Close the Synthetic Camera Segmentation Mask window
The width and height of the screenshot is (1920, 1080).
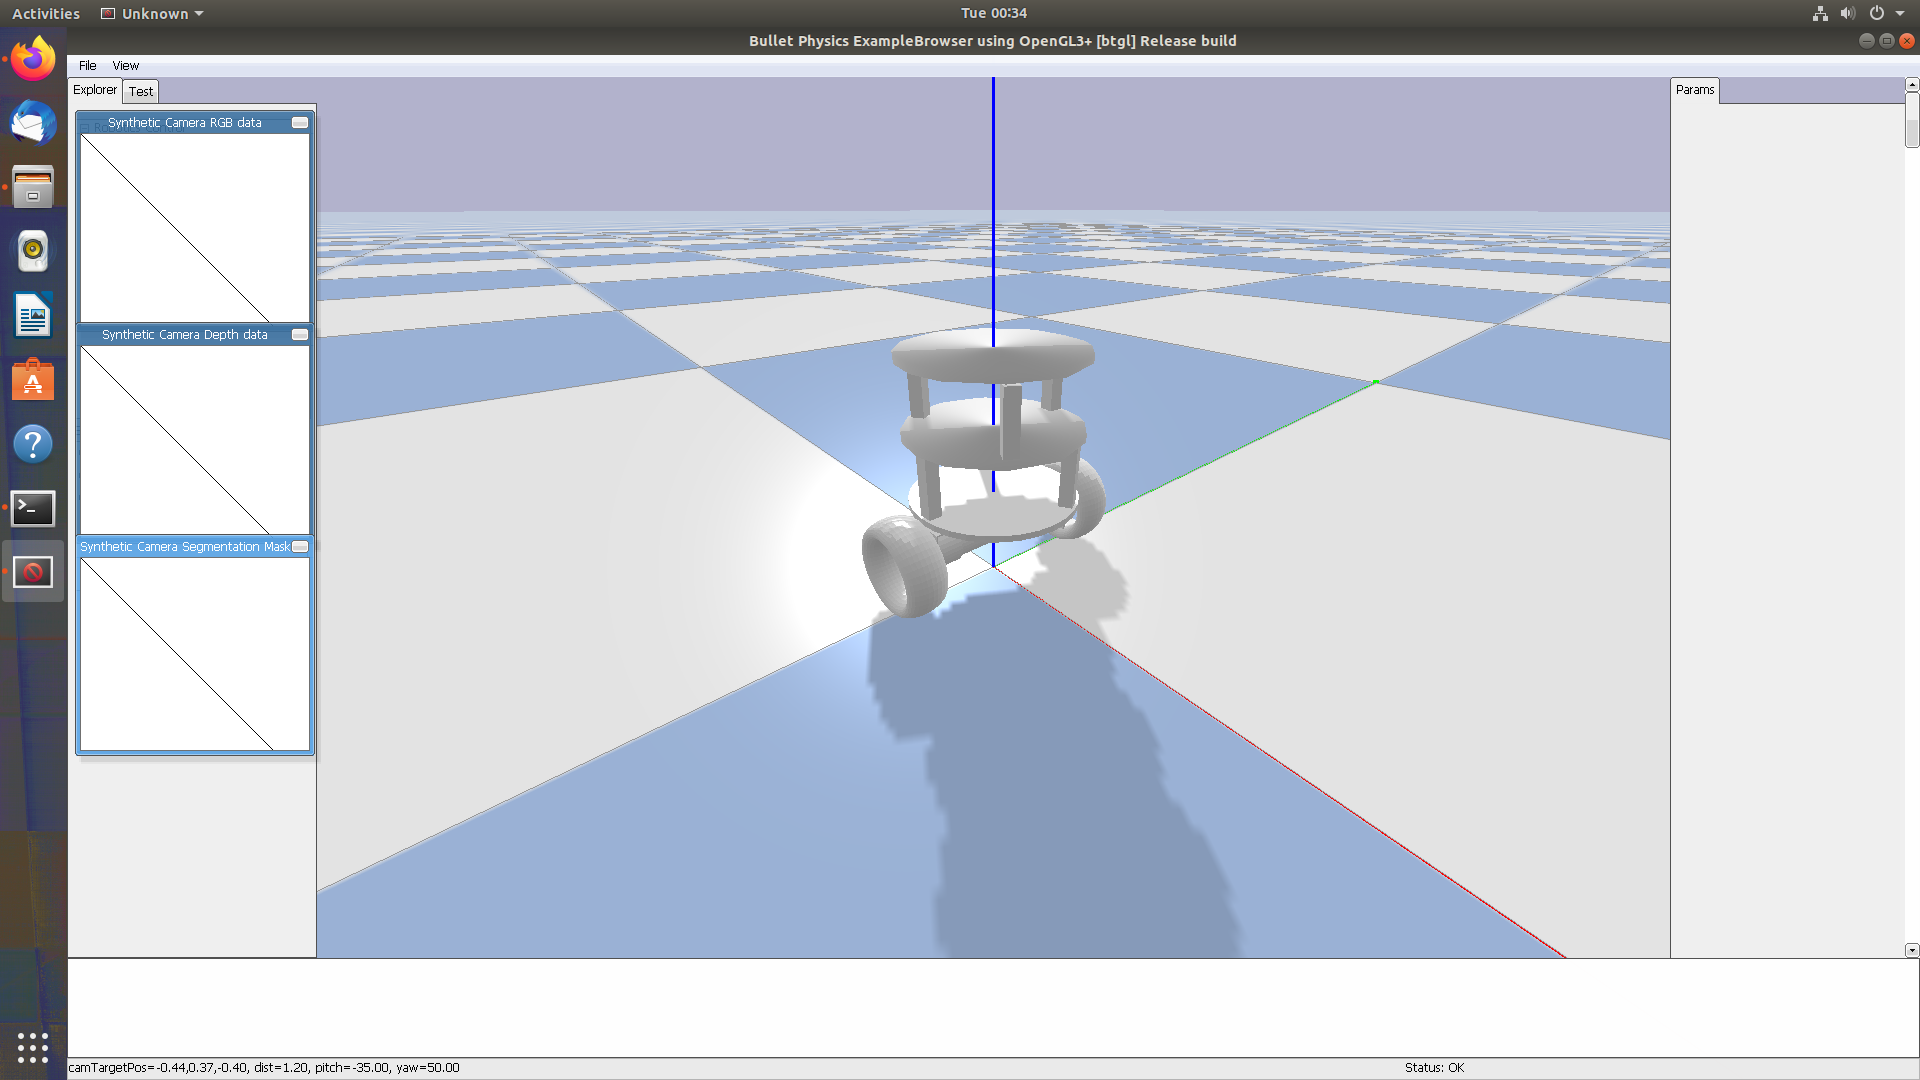[299, 547]
